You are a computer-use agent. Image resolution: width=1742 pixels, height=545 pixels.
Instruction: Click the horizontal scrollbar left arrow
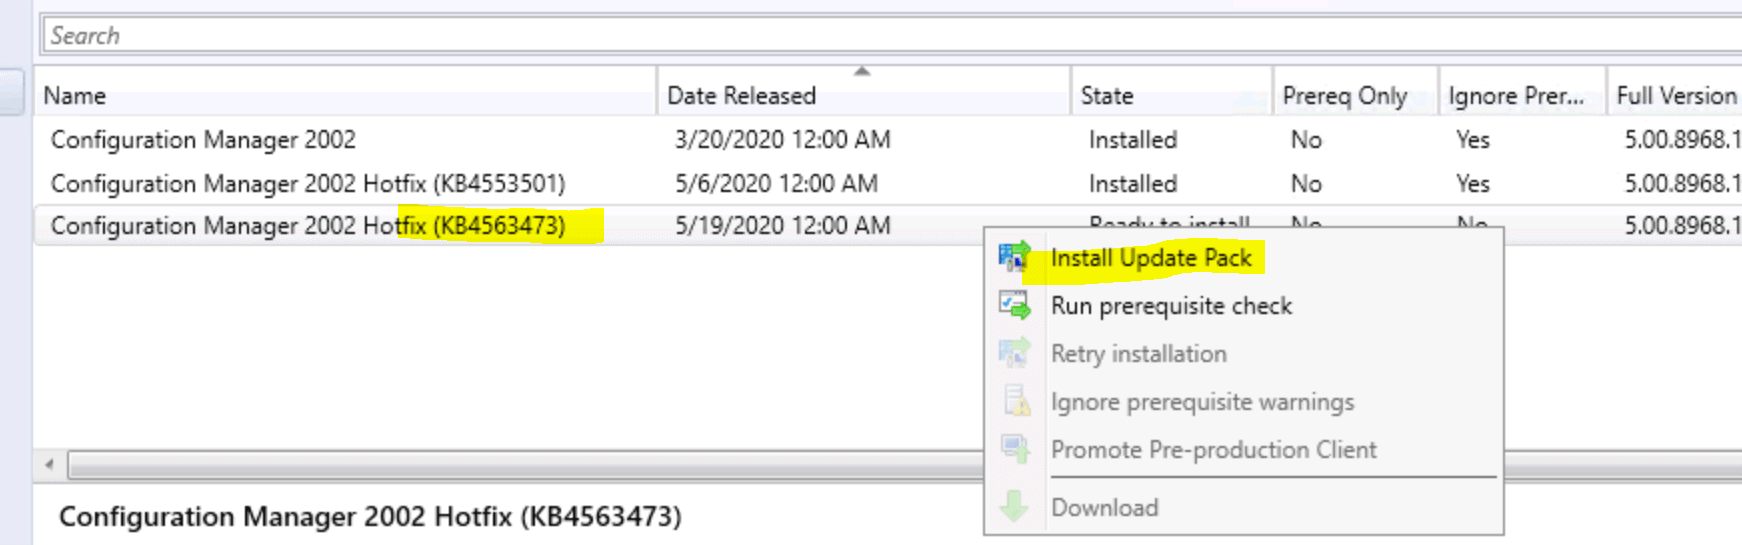[x=49, y=465]
